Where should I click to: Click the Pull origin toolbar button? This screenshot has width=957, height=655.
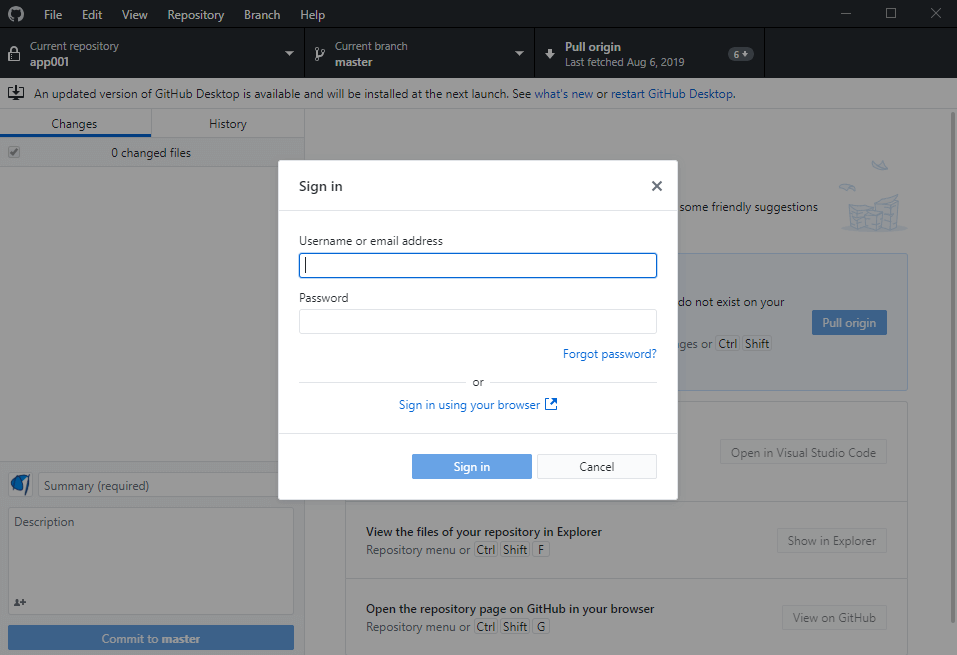pos(649,53)
